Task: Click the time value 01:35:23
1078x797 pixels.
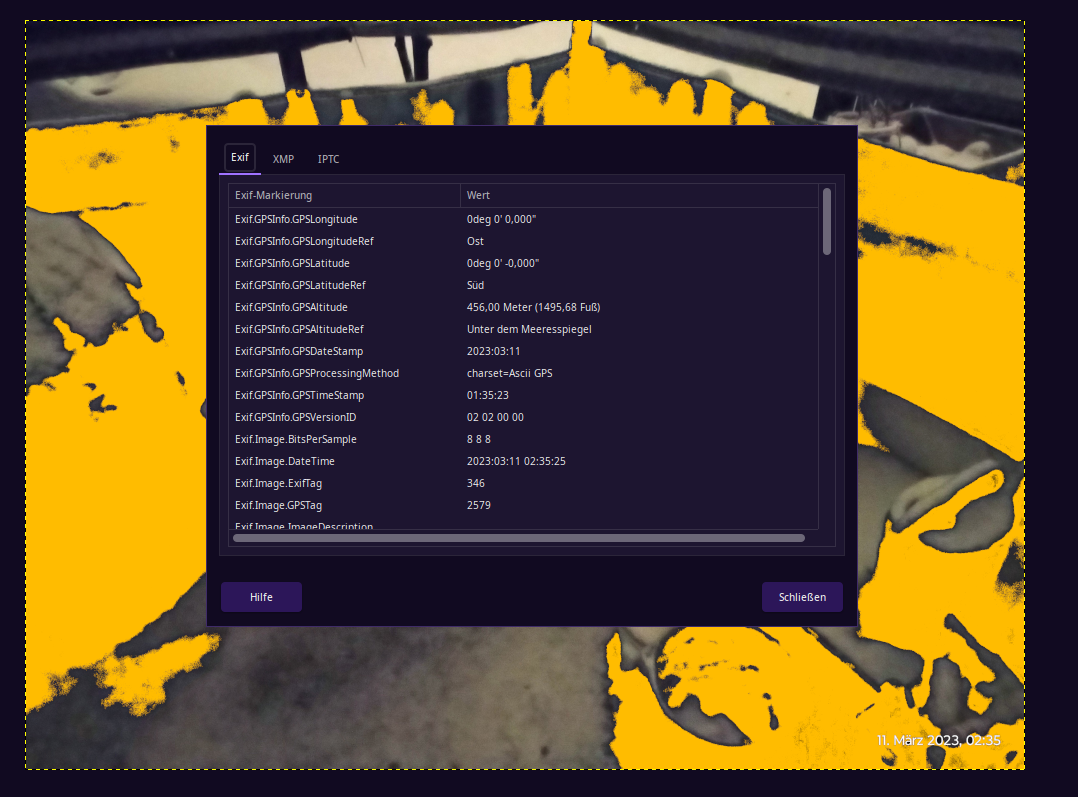Action: 487,395
